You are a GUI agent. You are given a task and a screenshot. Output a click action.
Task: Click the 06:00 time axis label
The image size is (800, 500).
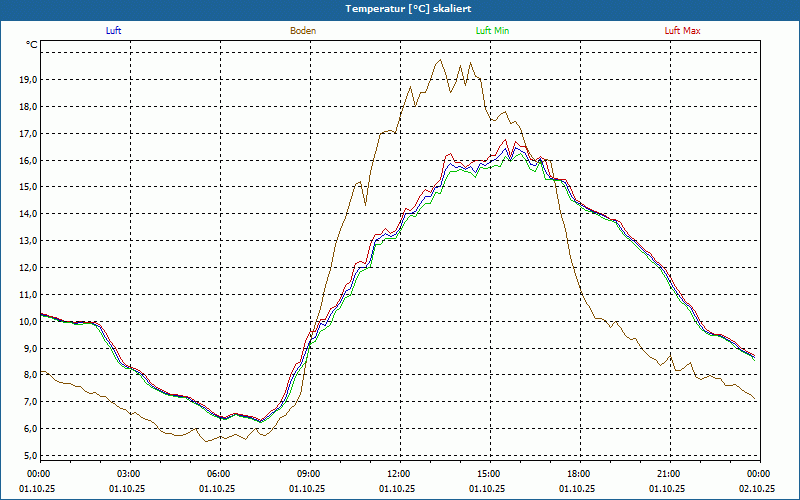(x=219, y=473)
